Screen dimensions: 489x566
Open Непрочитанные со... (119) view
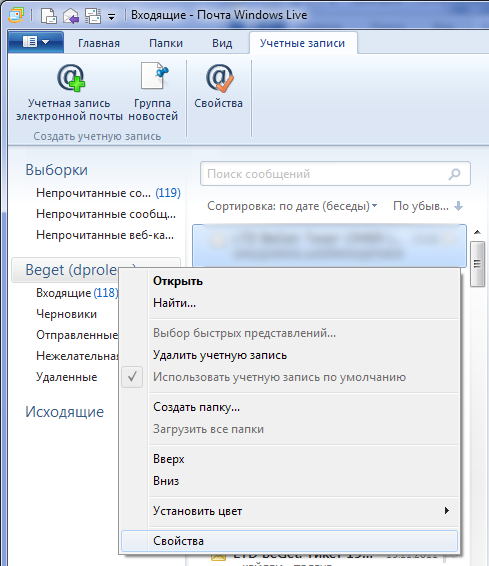(x=108, y=193)
